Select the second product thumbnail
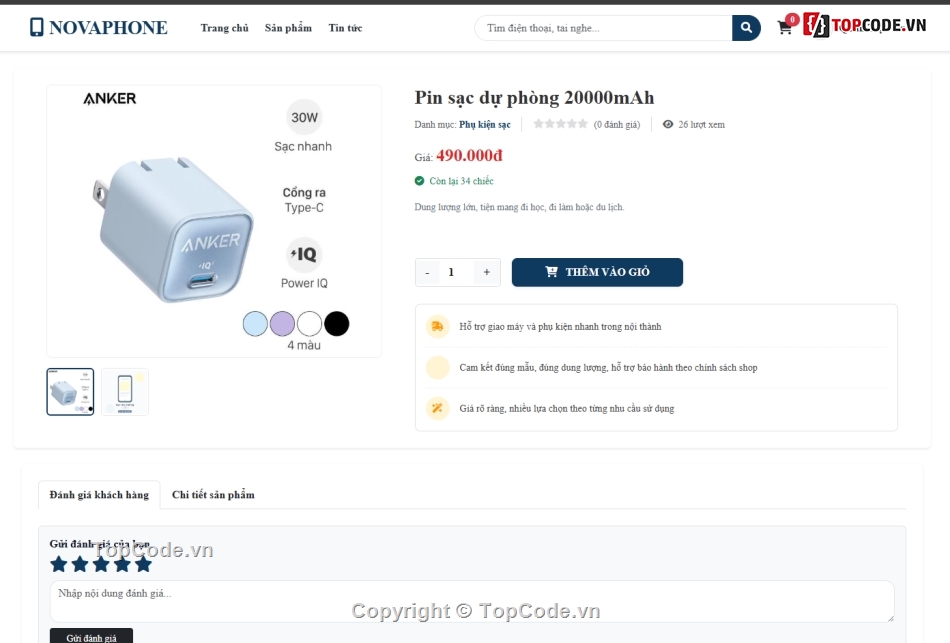 pos(125,391)
